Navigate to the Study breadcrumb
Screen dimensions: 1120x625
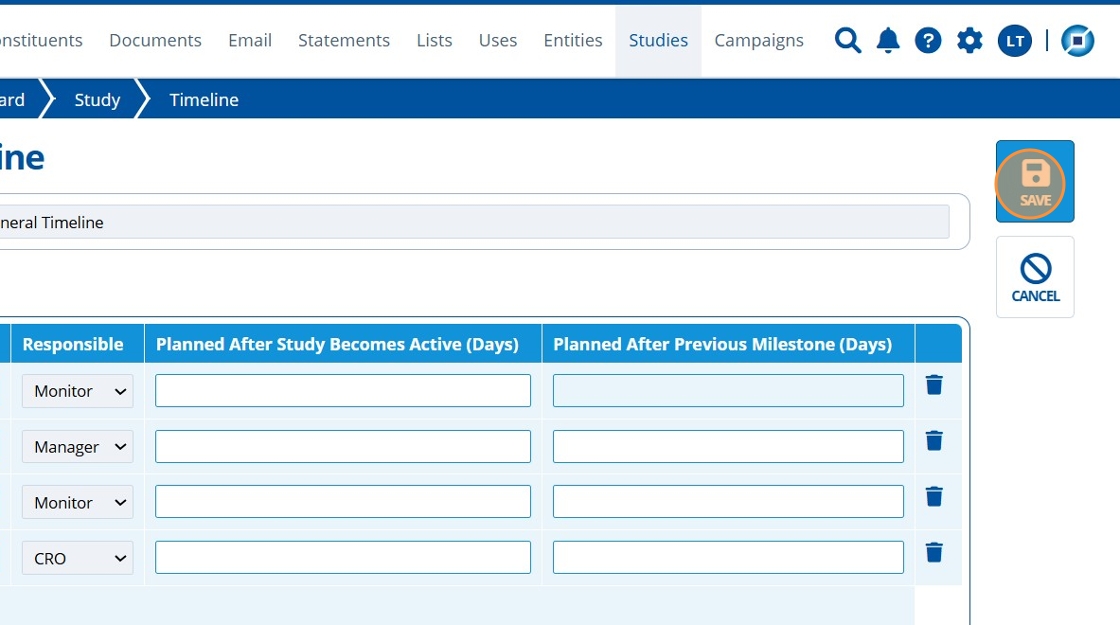[x=97, y=100]
